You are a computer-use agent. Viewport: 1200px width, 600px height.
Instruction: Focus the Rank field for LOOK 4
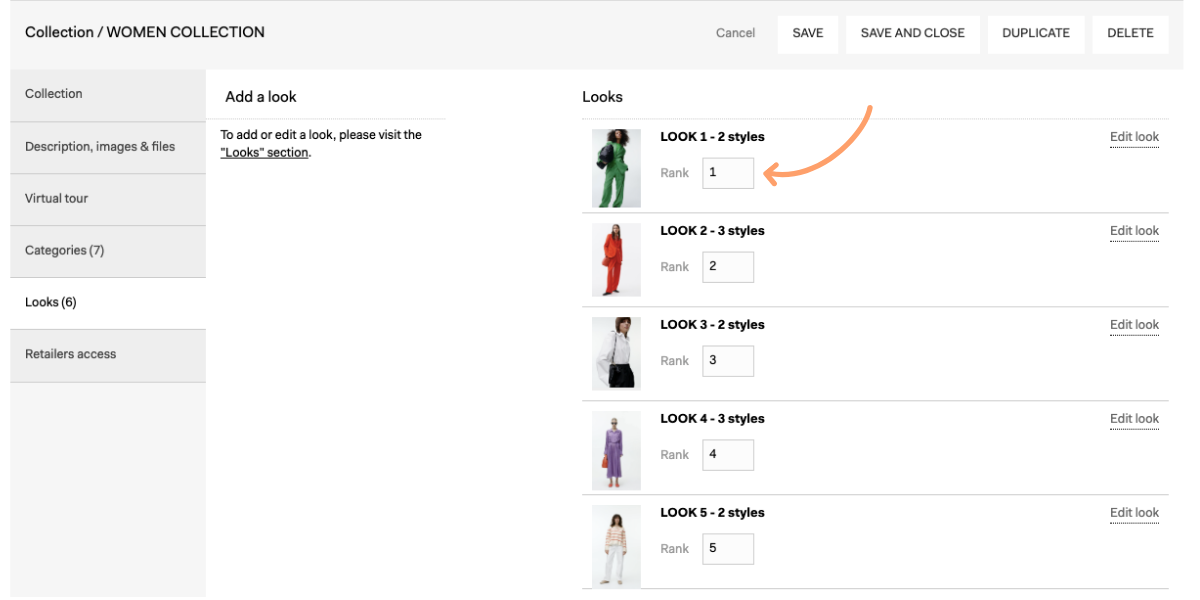pos(728,455)
